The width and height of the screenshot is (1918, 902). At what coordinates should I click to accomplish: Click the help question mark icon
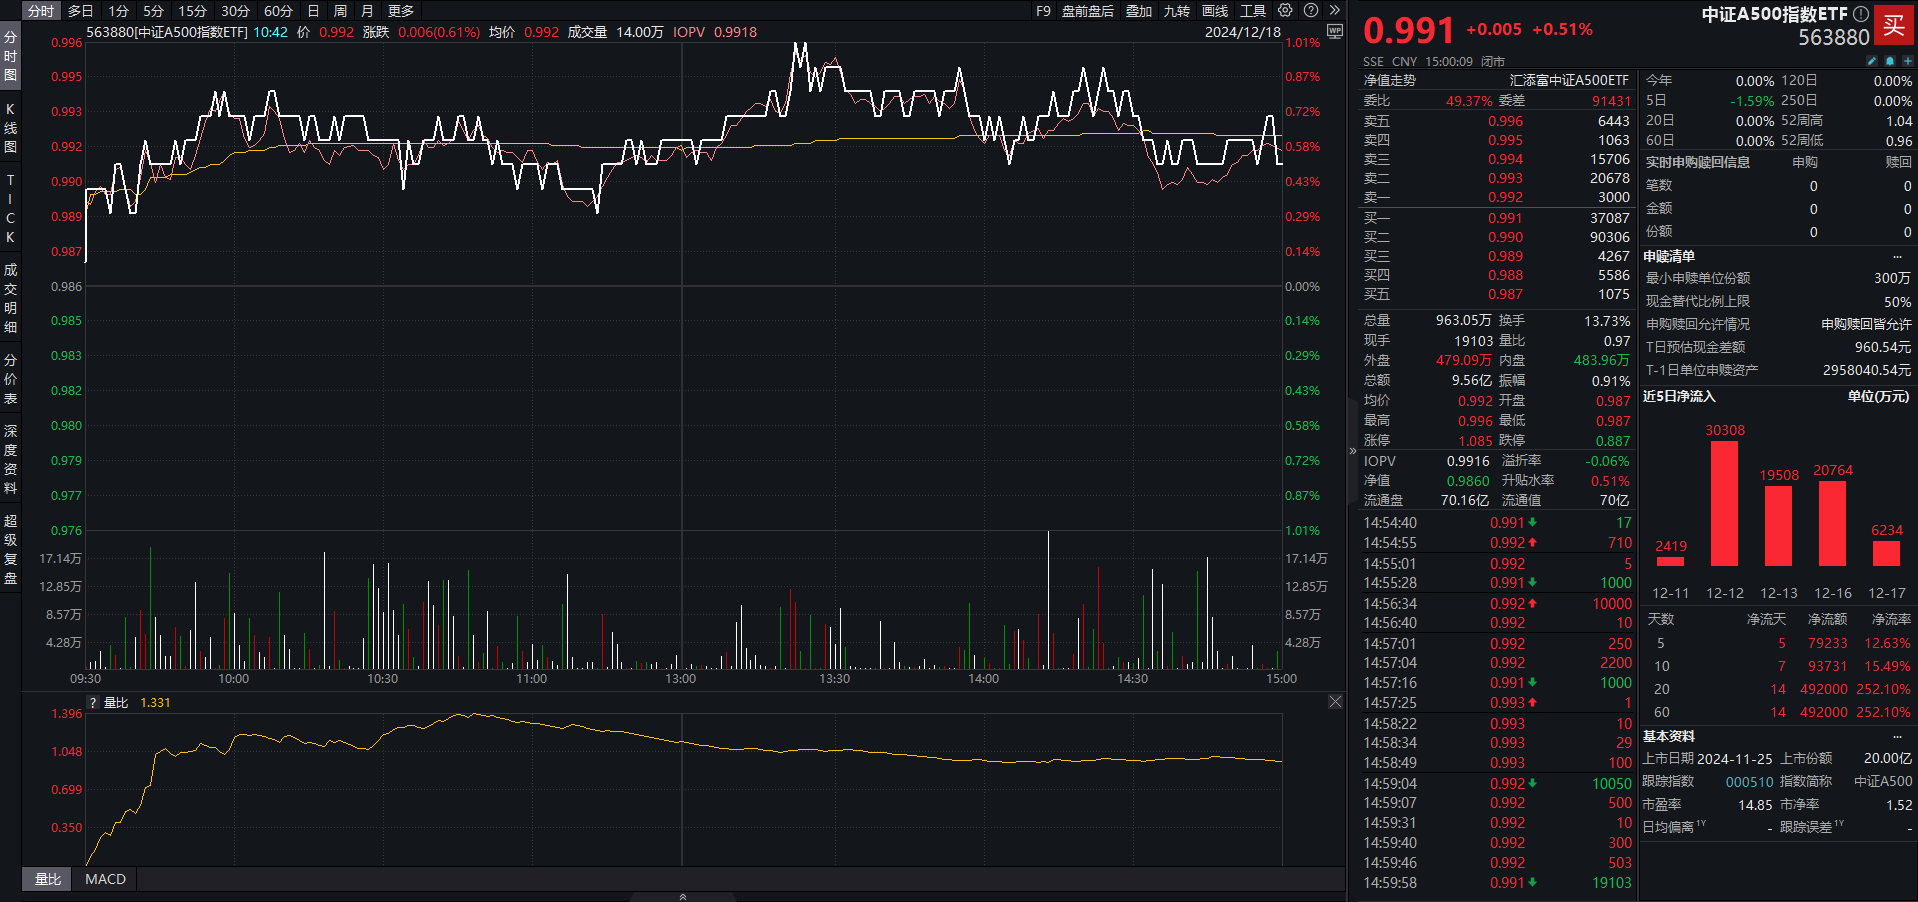1311,10
